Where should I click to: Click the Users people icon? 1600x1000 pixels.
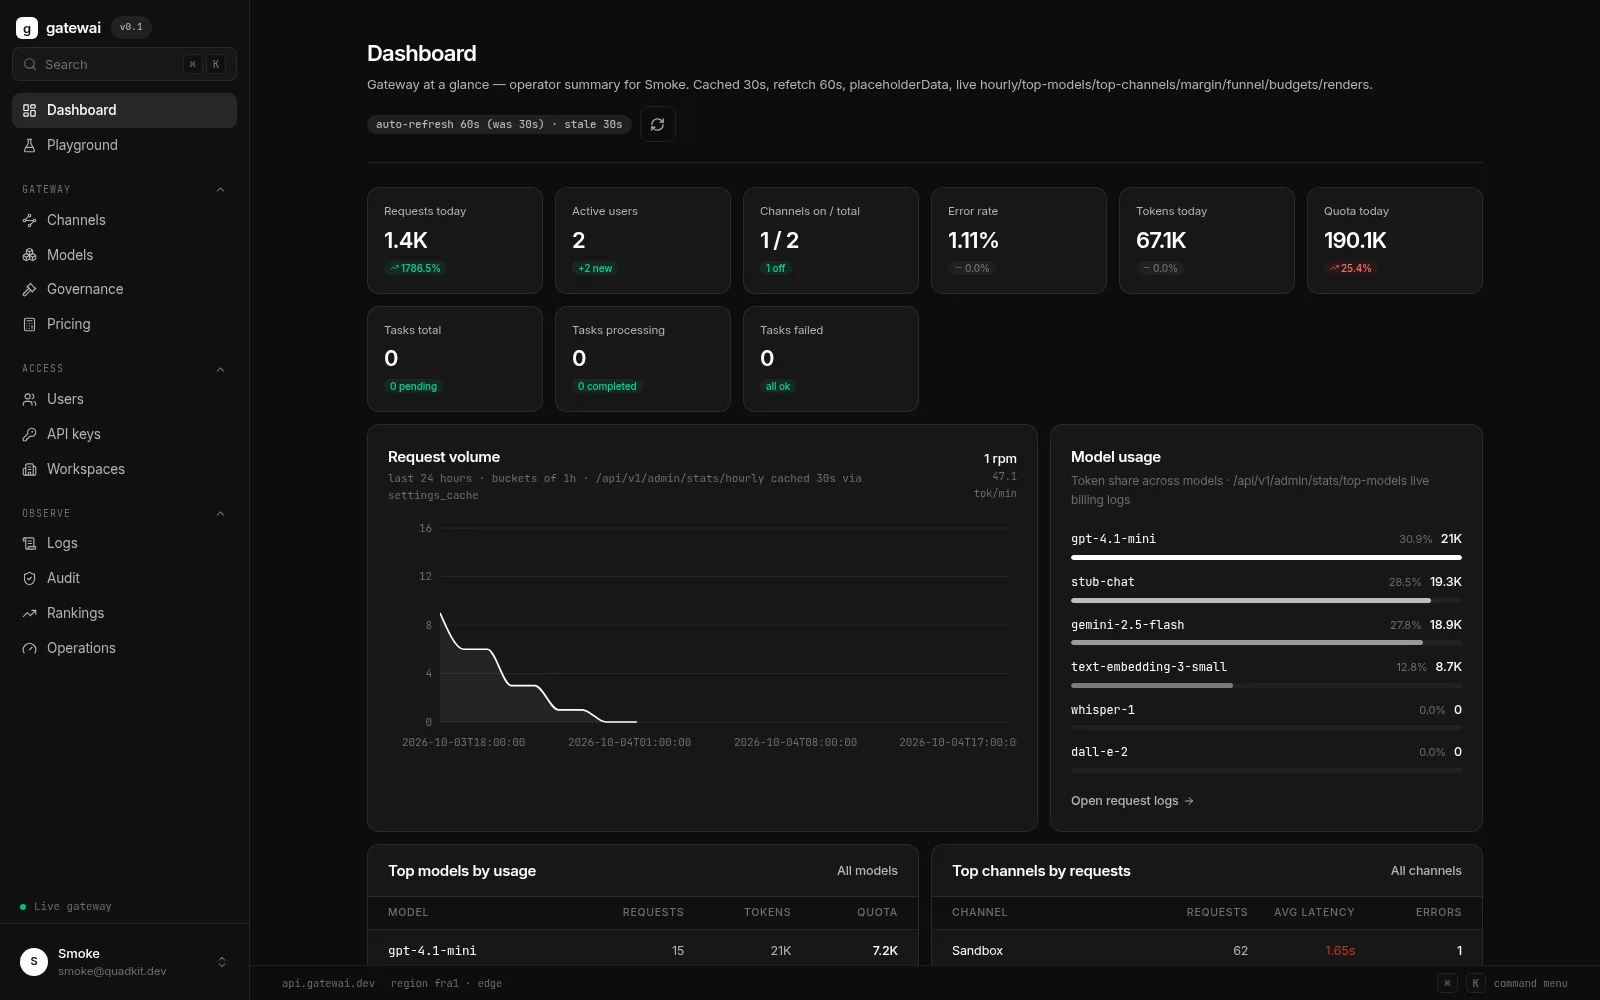coord(30,399)
